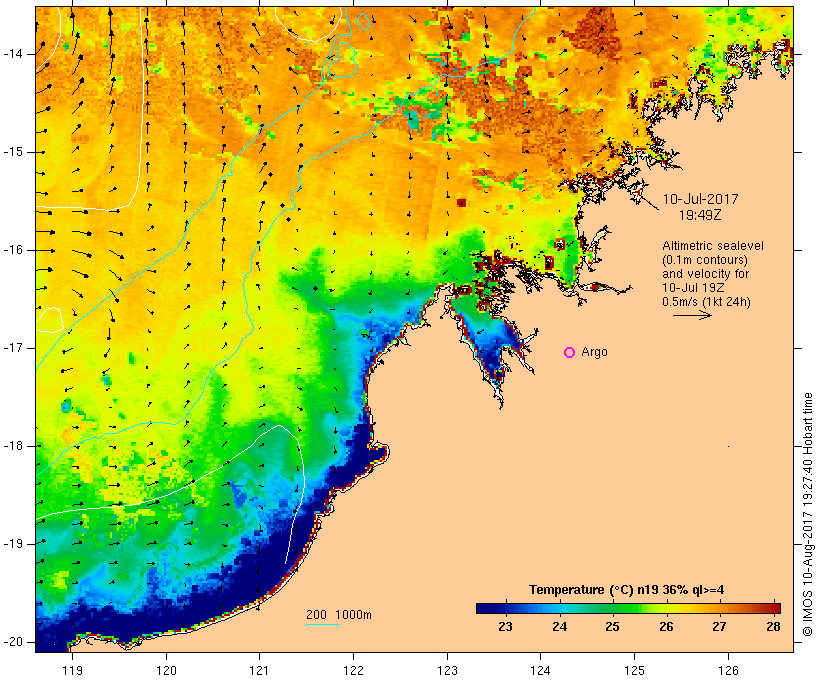Click 'and velocity for' legend line
This screenshot has height=680, width=820.
[705, 274]
